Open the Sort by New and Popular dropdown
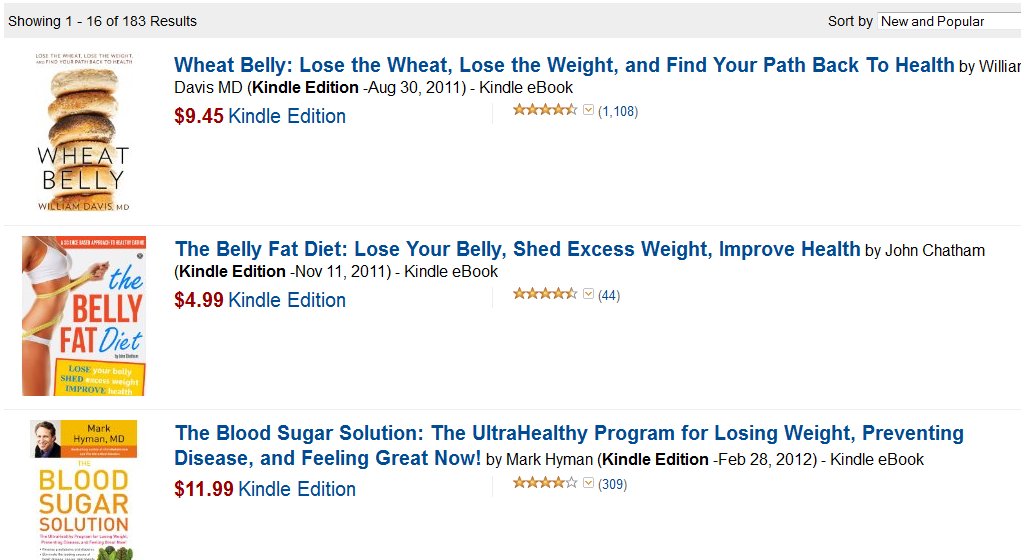The height and width of the screenshot is (560, 1021). [949, 21]
